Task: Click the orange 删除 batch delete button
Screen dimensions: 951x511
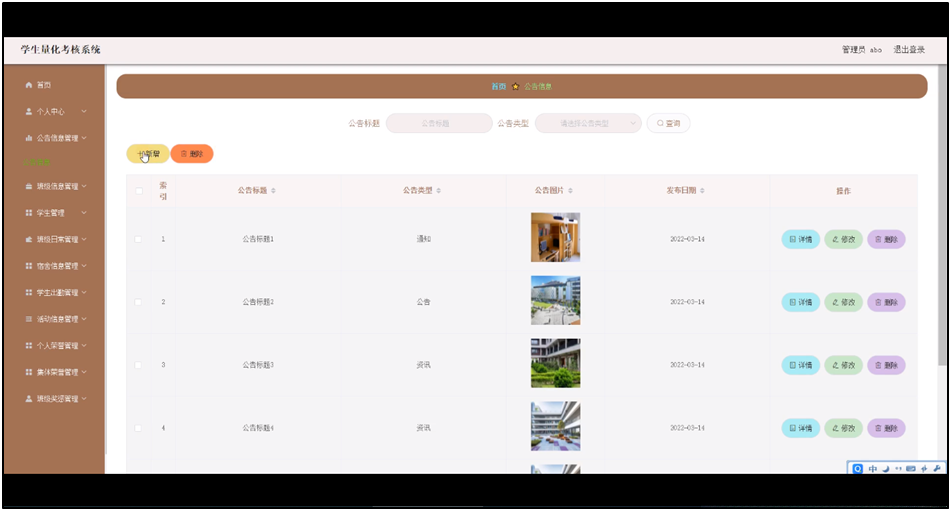Action: pyautogui.click(x=192, y=154)
